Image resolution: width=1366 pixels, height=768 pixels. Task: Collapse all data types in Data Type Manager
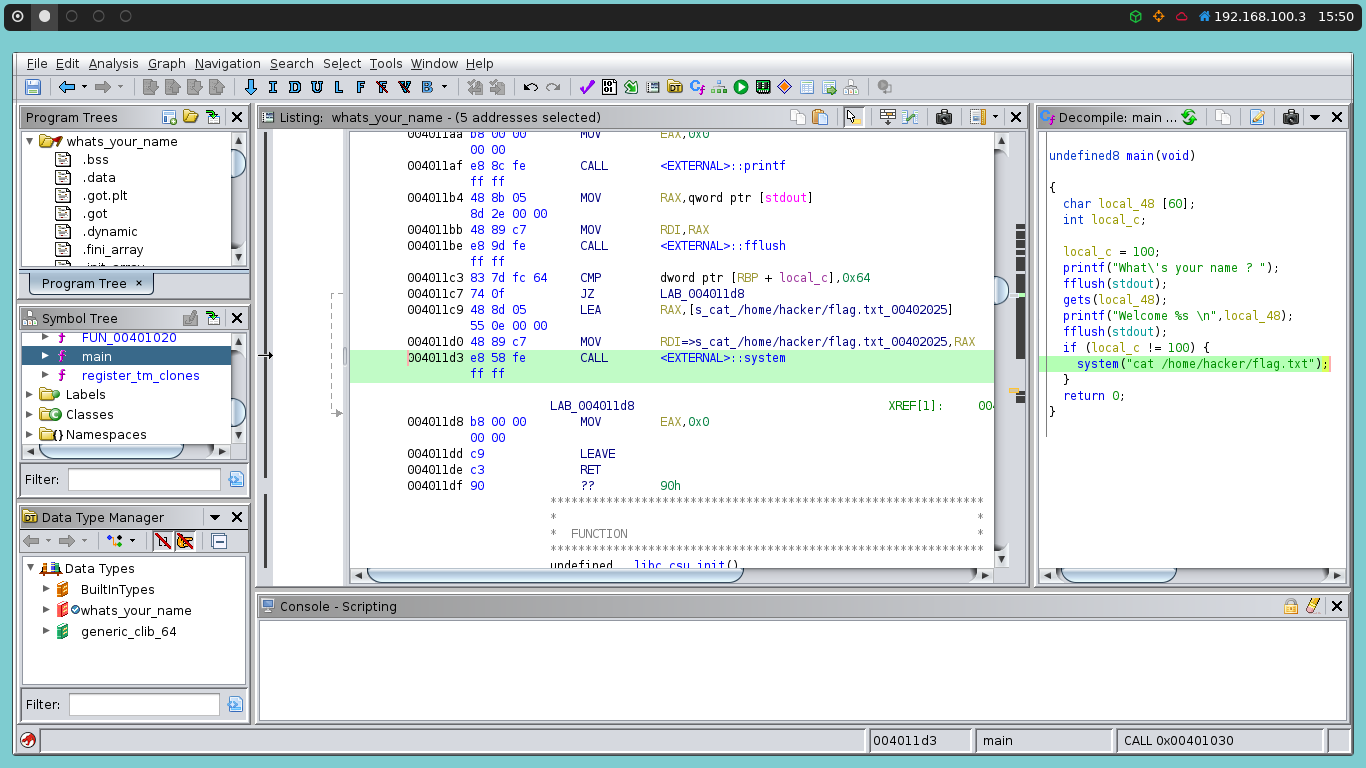coord(219,541)
